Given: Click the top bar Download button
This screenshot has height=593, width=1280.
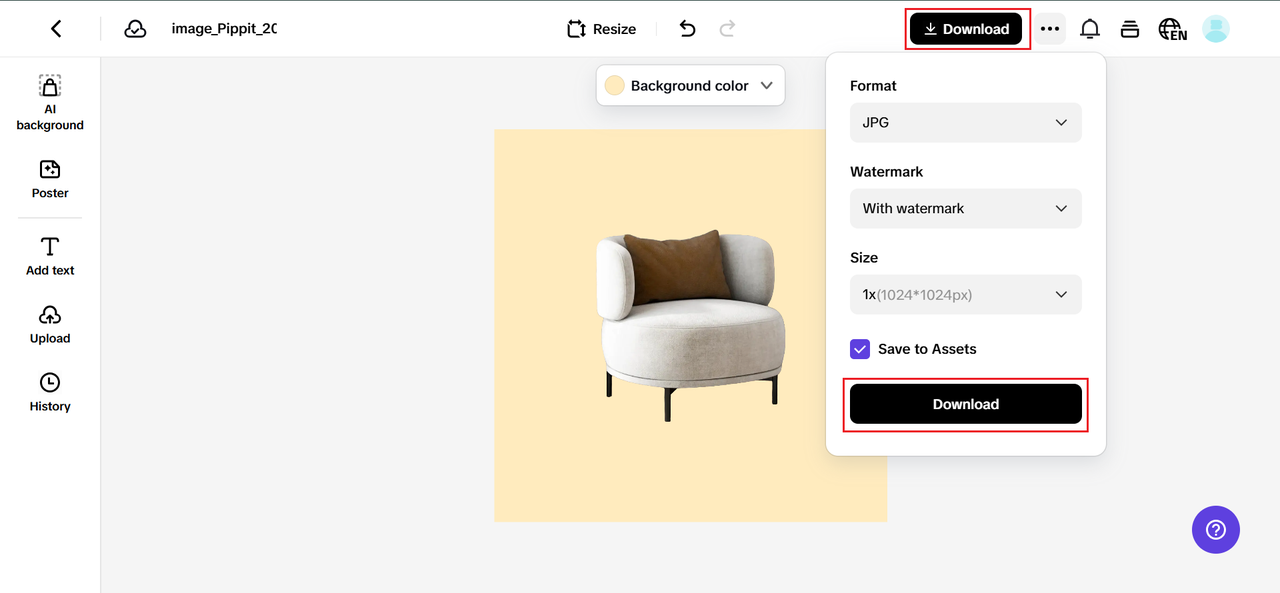Looking at the screenshot, I should [966, 29].
